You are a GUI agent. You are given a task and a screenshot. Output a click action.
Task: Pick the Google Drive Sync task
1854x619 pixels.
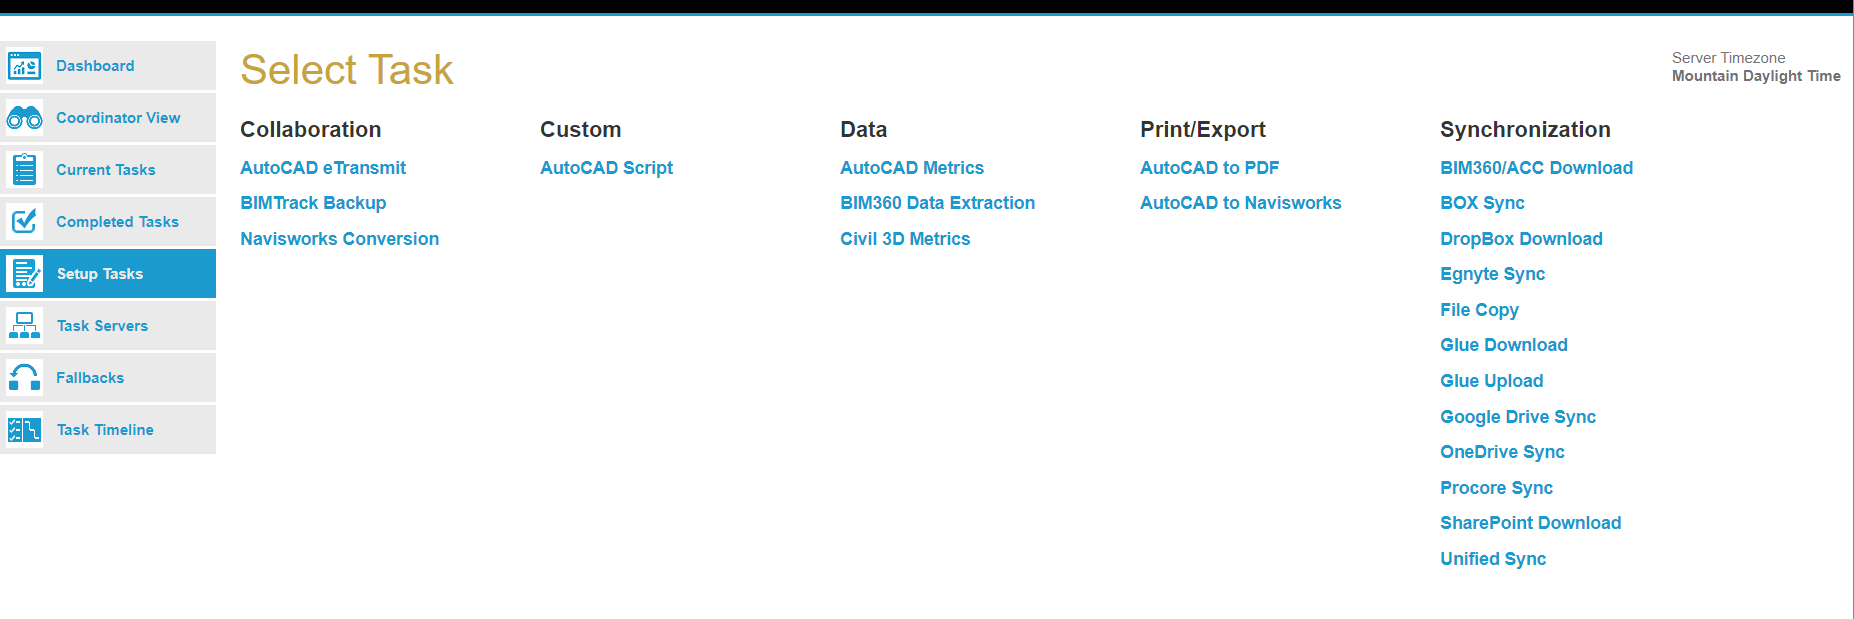(x=1517, y=417)
